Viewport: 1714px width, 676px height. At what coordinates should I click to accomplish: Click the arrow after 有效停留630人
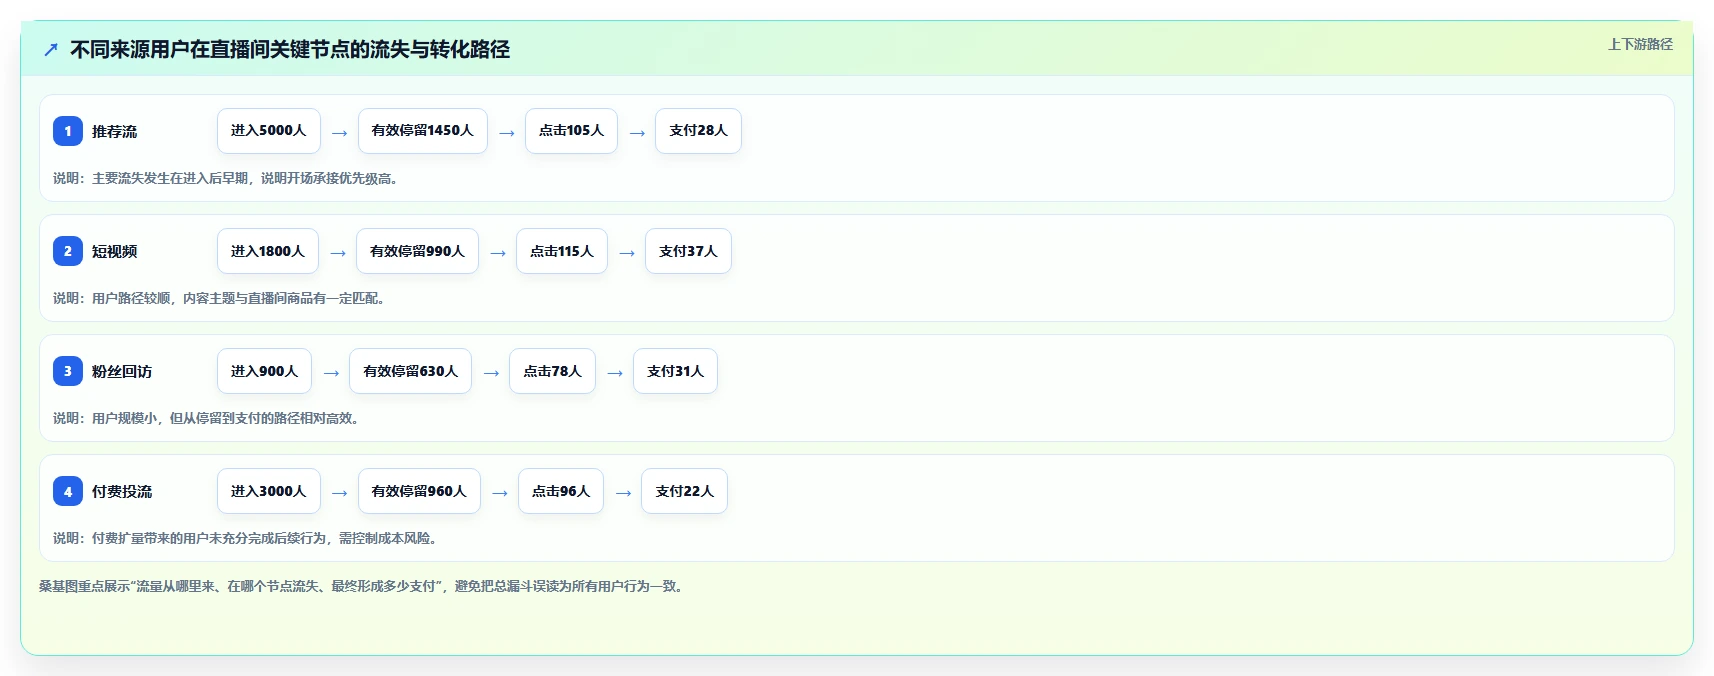[x=490, y=372]
